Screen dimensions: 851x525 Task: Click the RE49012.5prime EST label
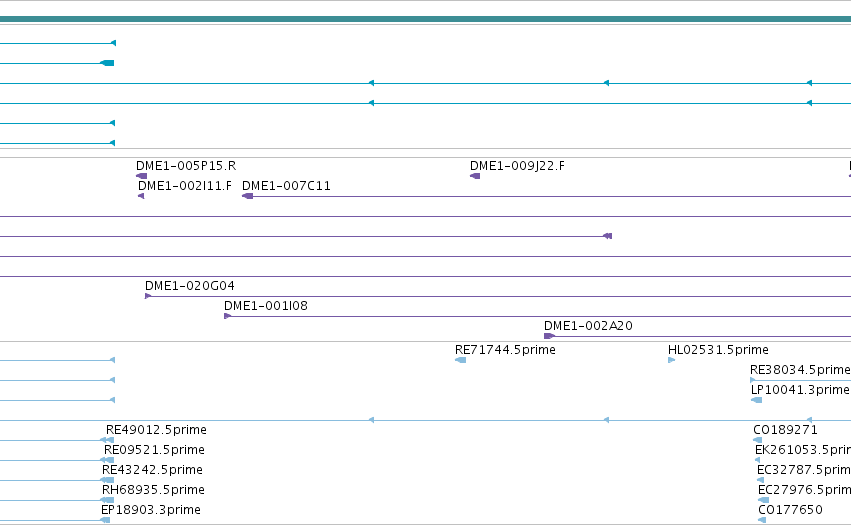pos(156,430)
